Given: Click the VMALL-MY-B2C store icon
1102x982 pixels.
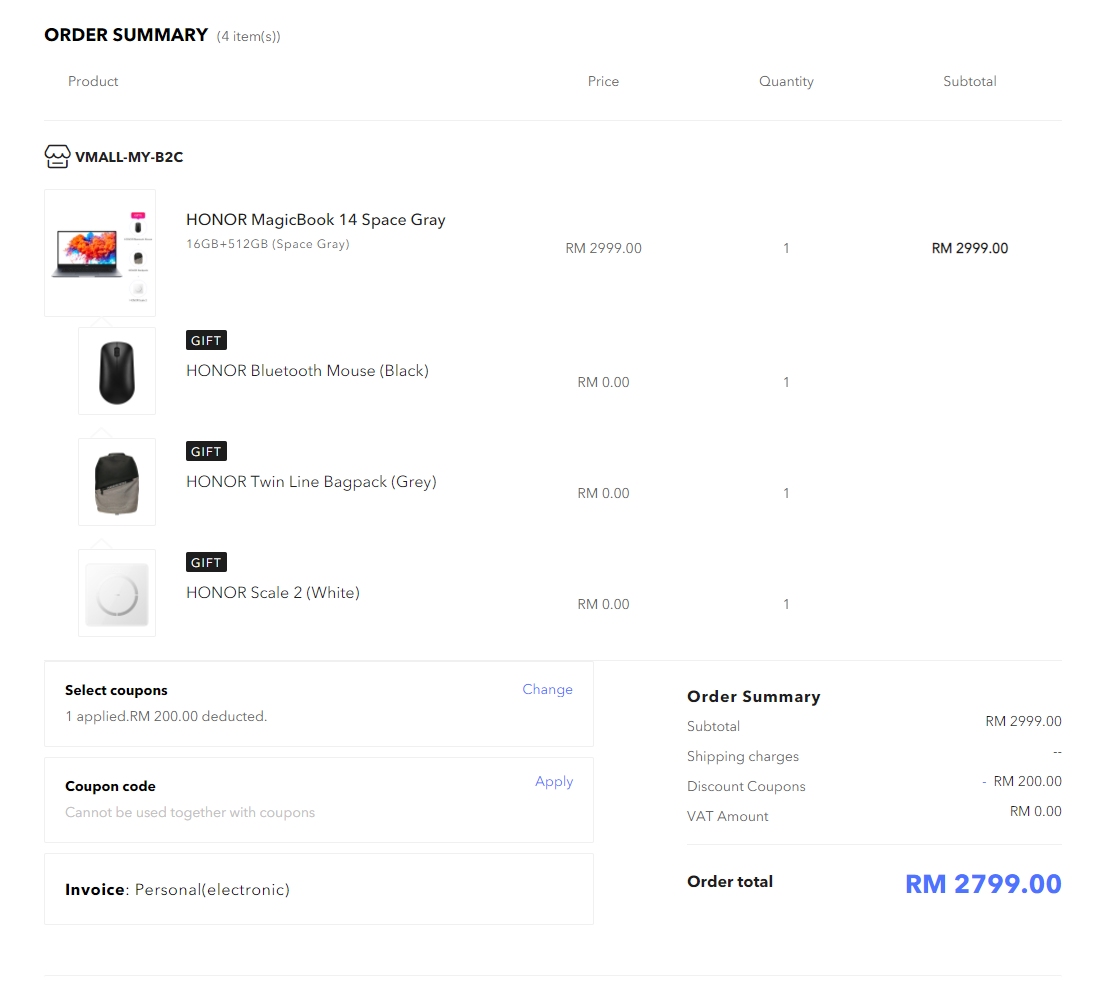Looking at the screenshot, I should (x=58, y=156).
